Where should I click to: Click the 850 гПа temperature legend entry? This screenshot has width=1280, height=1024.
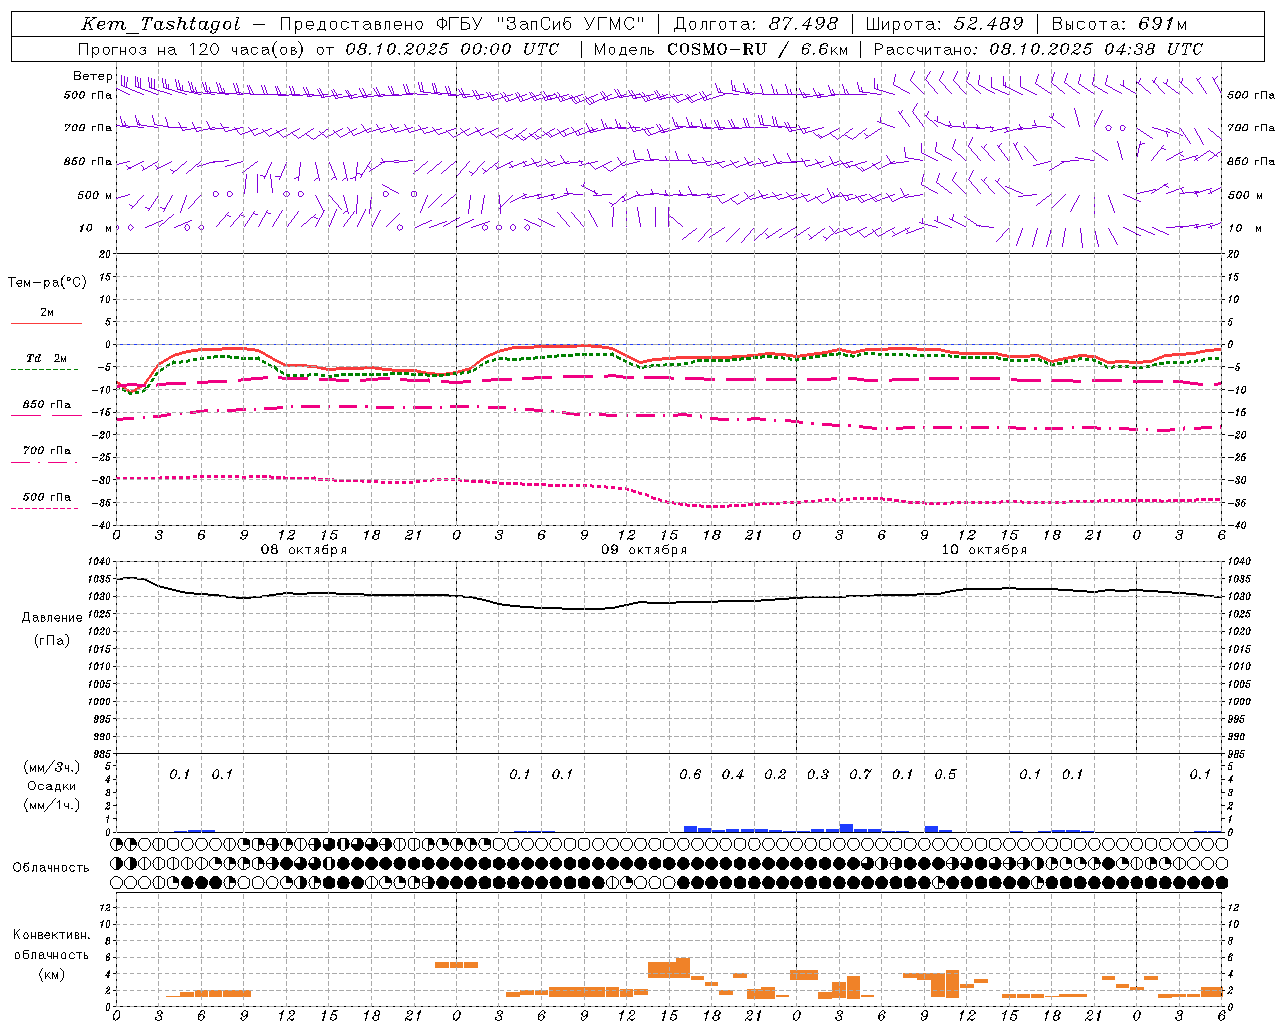[46, 408]
